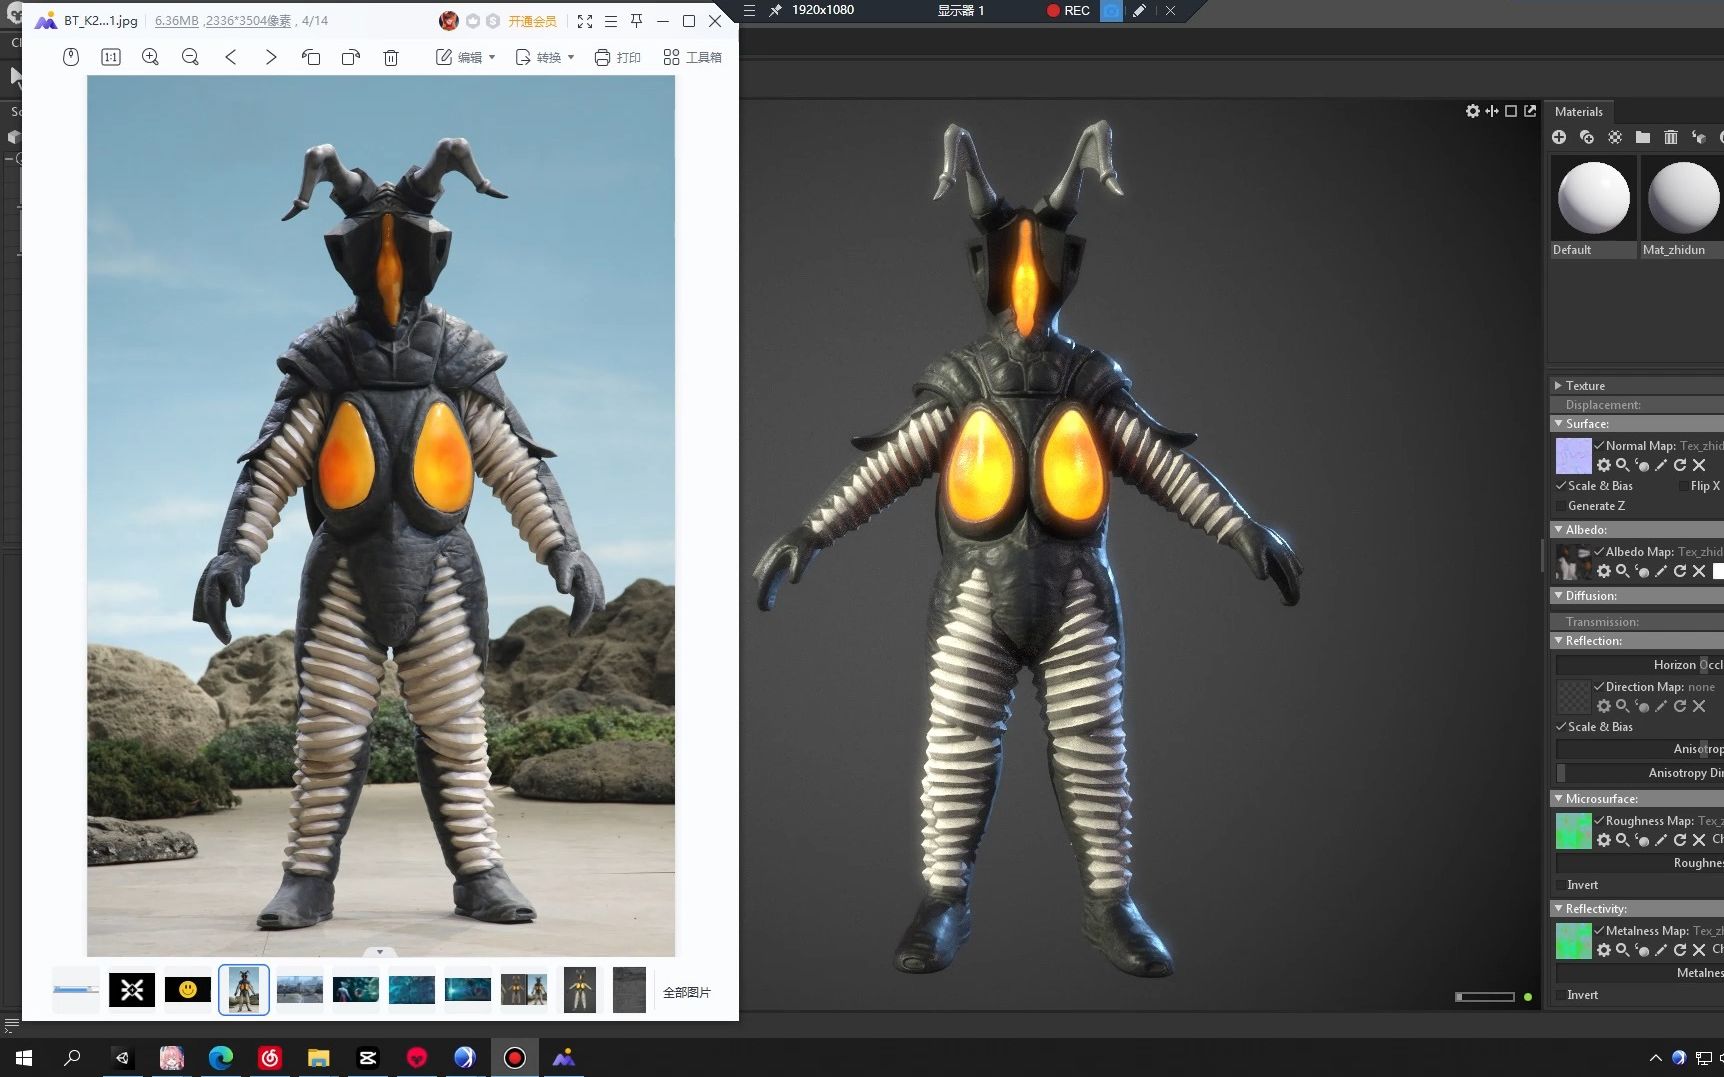Enable Invert under Metalness
The image size is (1724, 1077).
1561,995
